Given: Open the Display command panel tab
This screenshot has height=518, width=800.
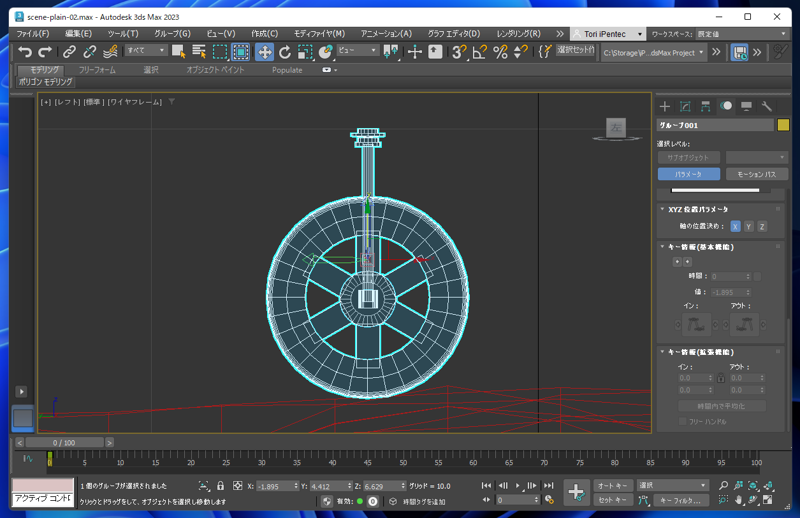Looking at the screenshot, I should tap(746, 106).
